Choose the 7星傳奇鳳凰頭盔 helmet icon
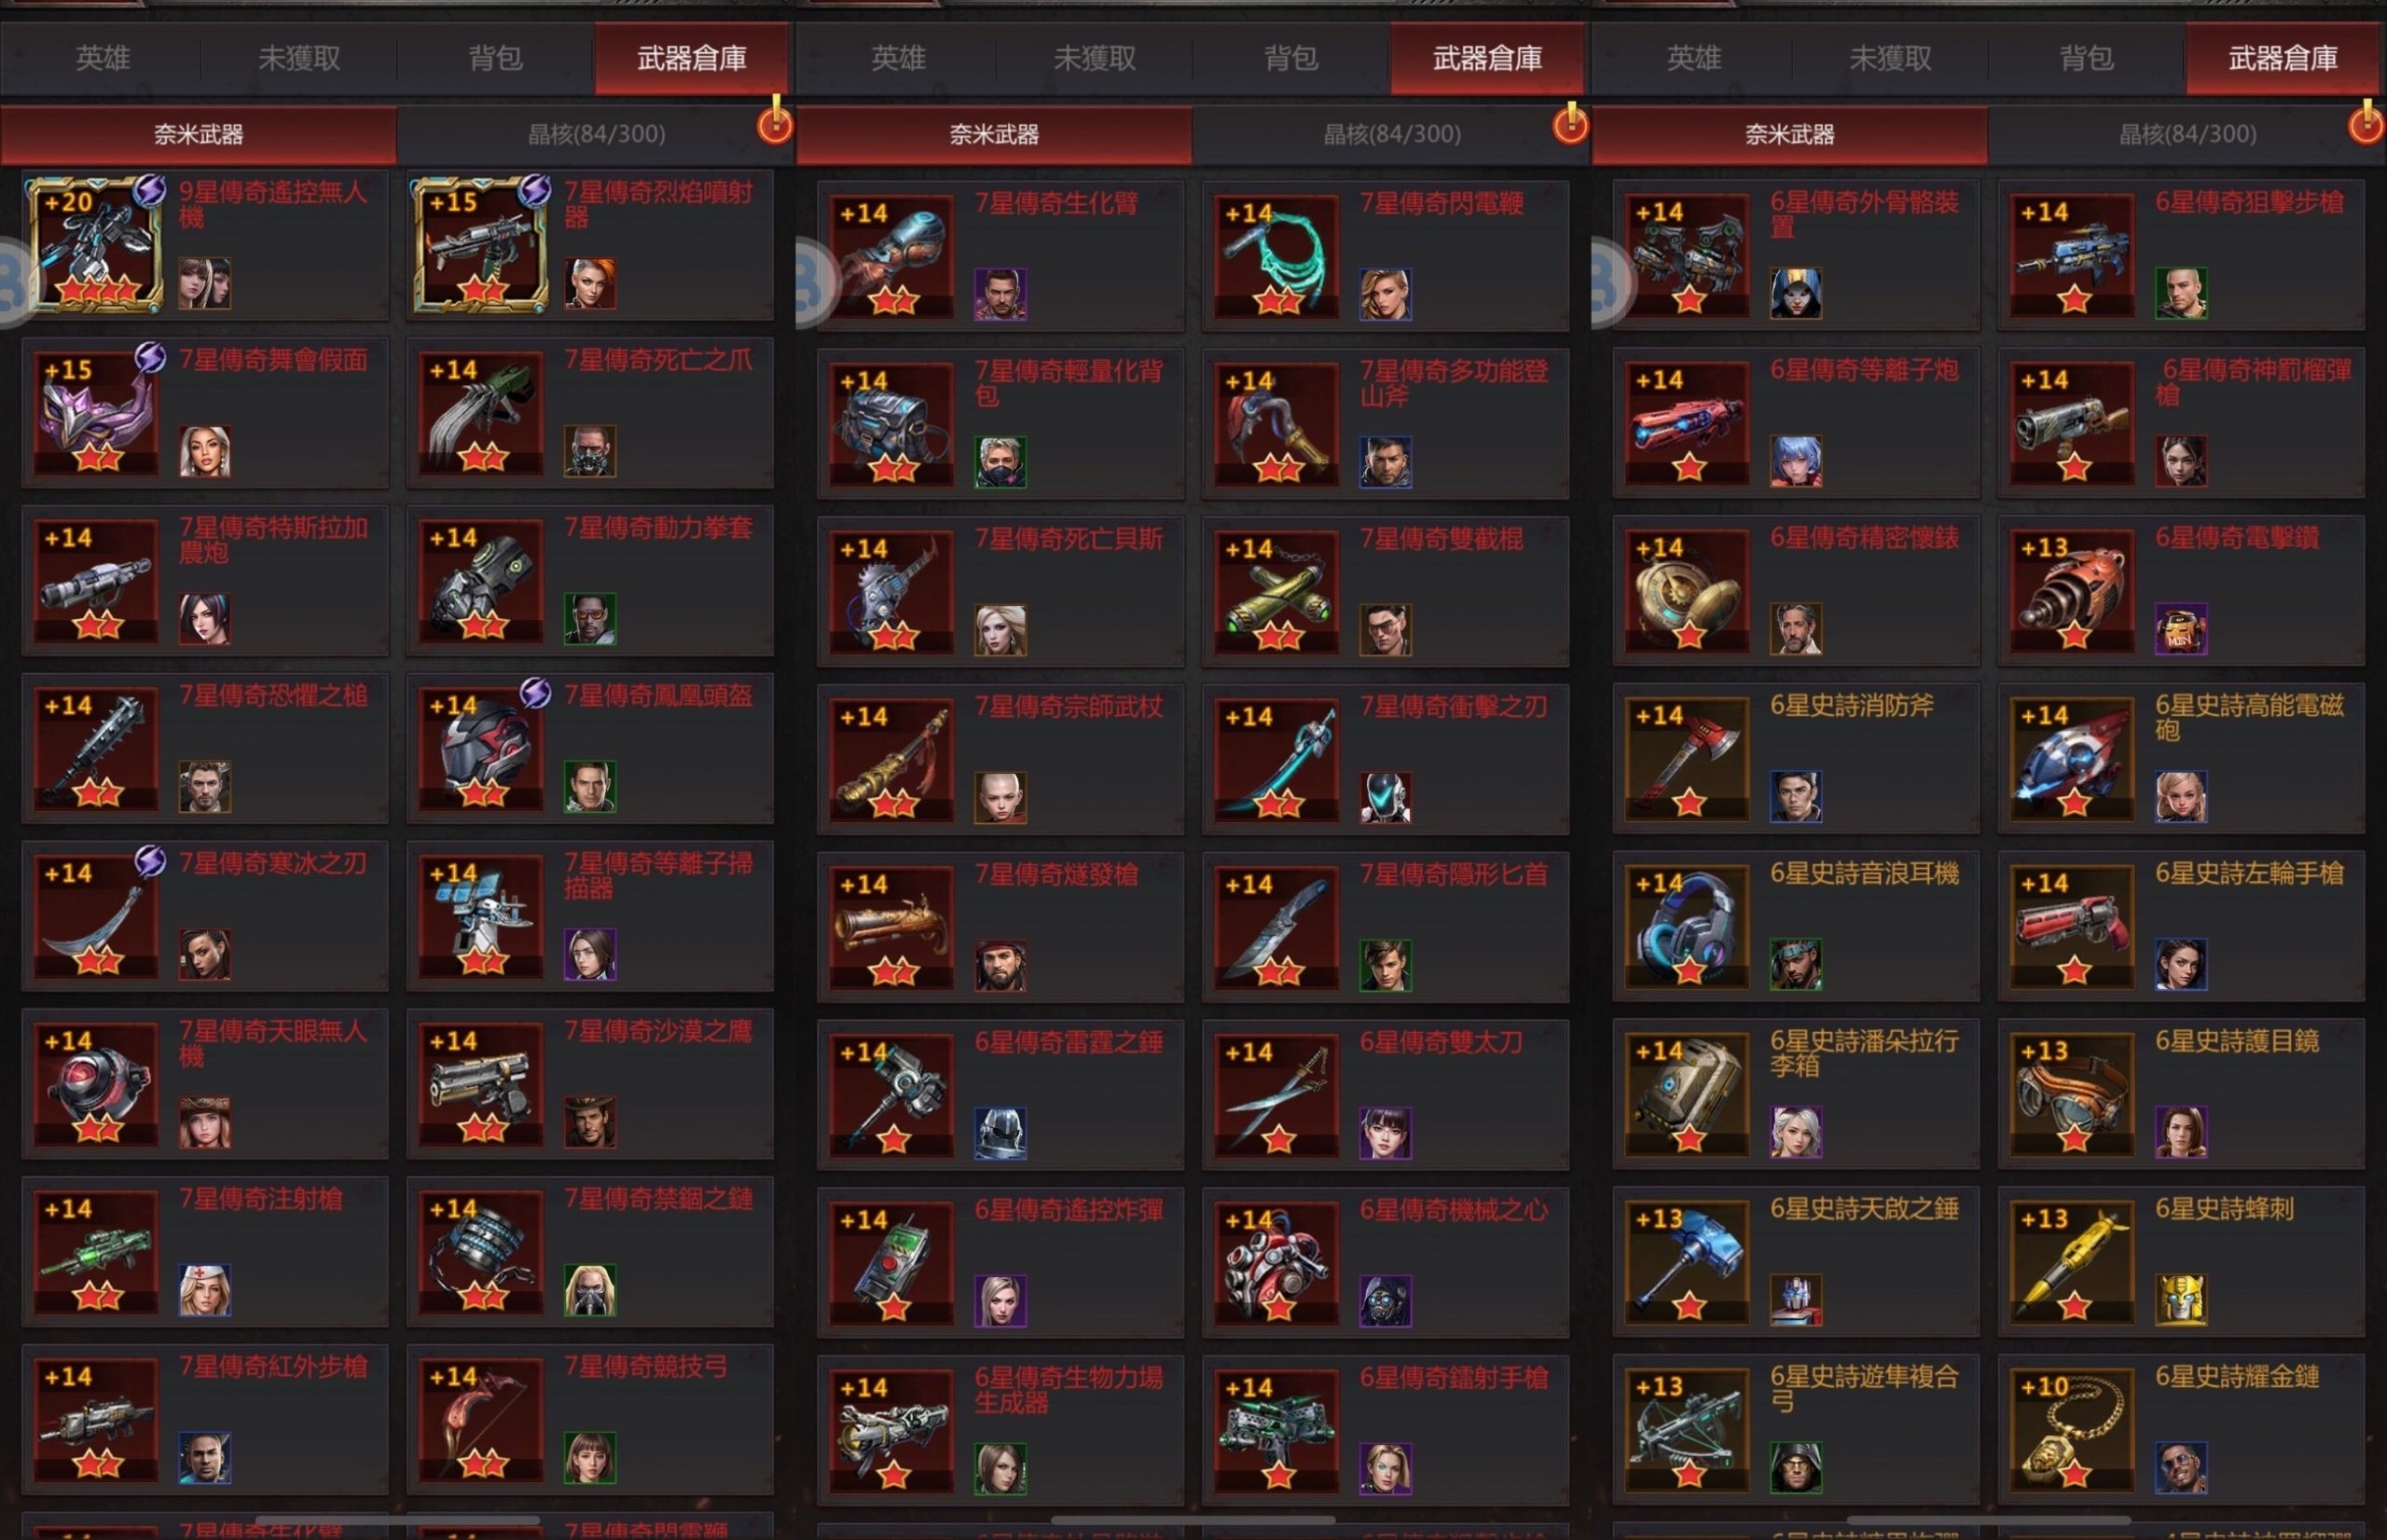Image resolution: width=2387 pixels, height=1540 pixels. tap(481, 748)
